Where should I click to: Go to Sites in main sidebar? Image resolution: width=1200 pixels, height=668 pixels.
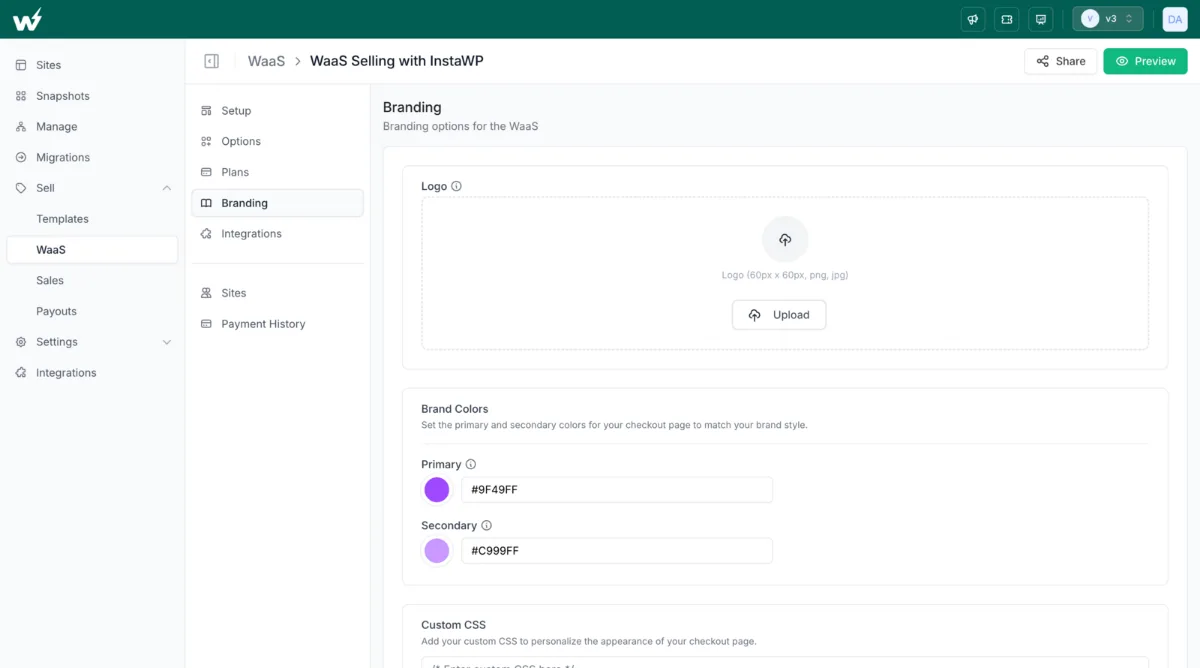(x=48, y=65)
